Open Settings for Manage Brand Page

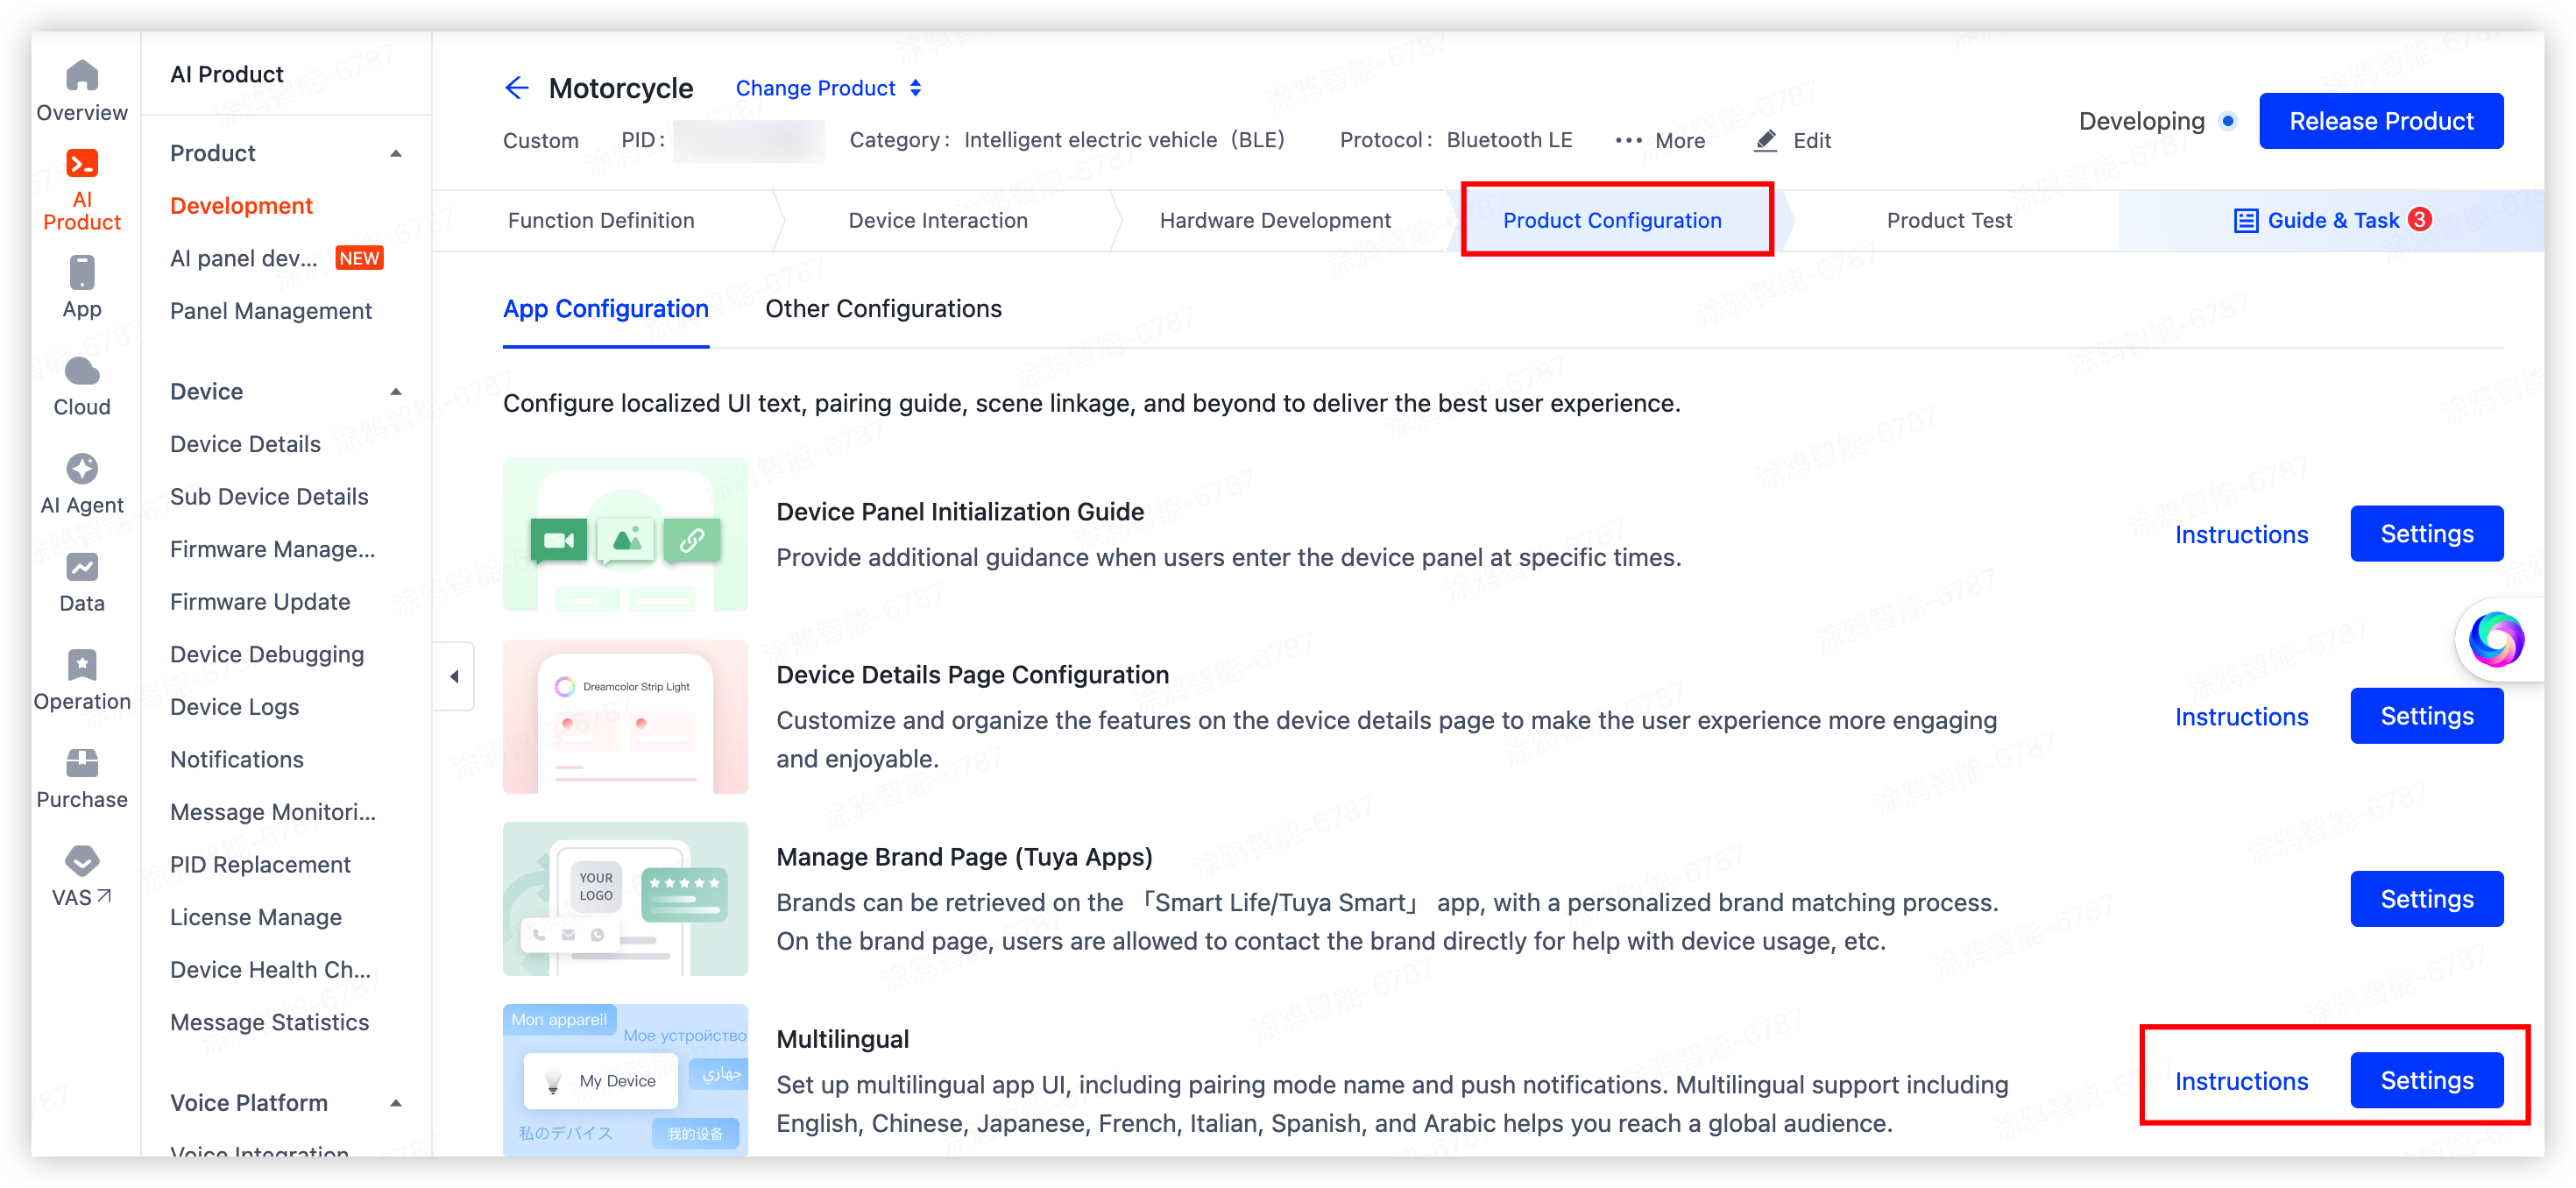(x=2427, y=899)
